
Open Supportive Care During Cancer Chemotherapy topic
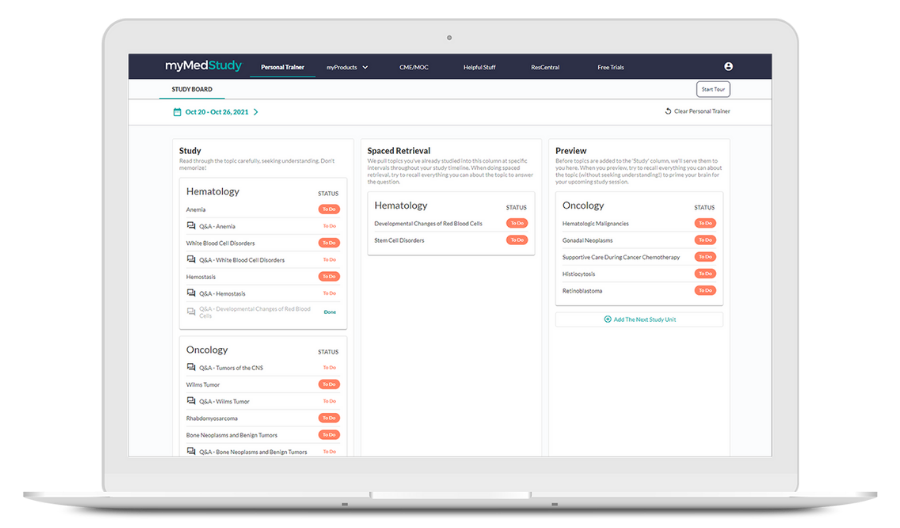pos(621,257)
